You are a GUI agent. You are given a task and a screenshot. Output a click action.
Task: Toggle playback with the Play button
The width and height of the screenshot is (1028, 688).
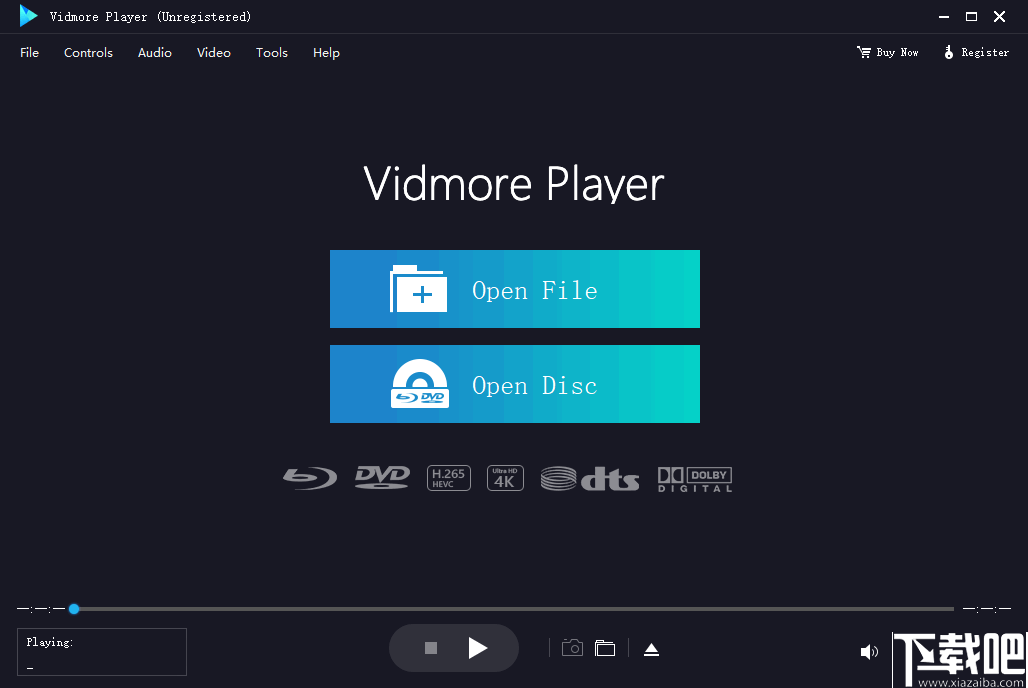click(x=478, y=648)
